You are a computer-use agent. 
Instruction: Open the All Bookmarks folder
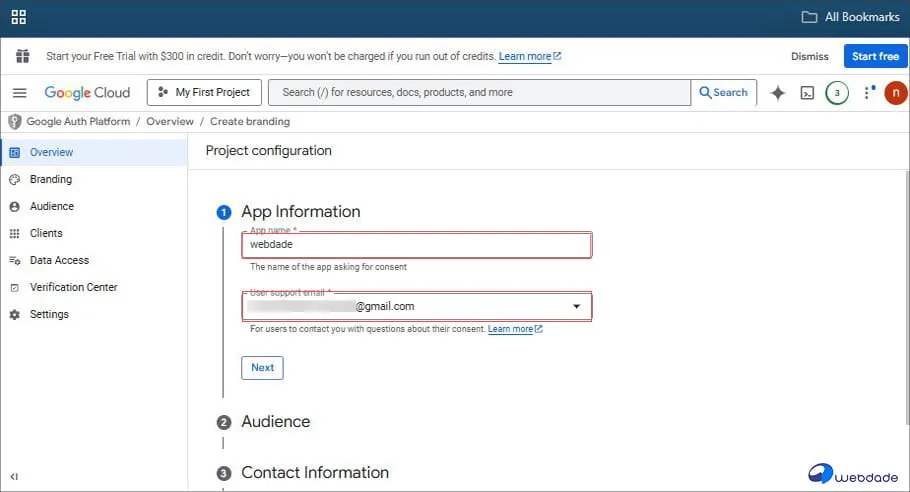[x=849, y=18]
